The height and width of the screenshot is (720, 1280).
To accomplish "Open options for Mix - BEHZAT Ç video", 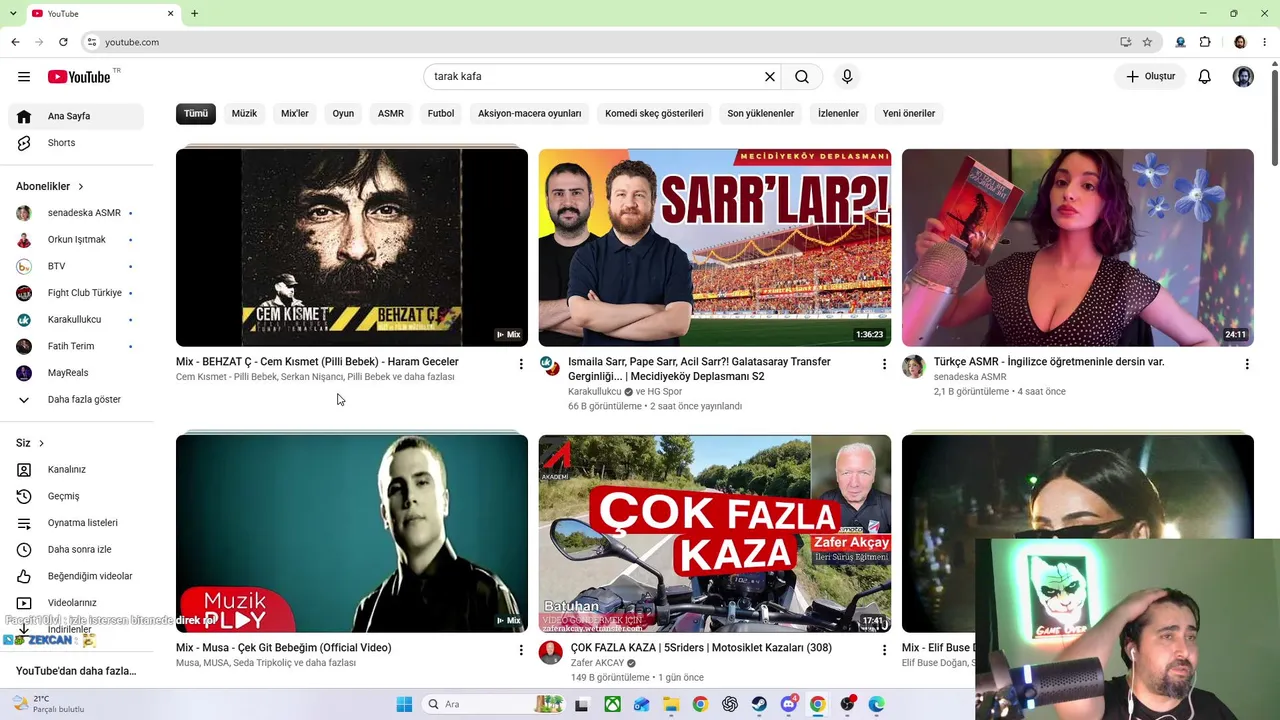I will point(521,364).
